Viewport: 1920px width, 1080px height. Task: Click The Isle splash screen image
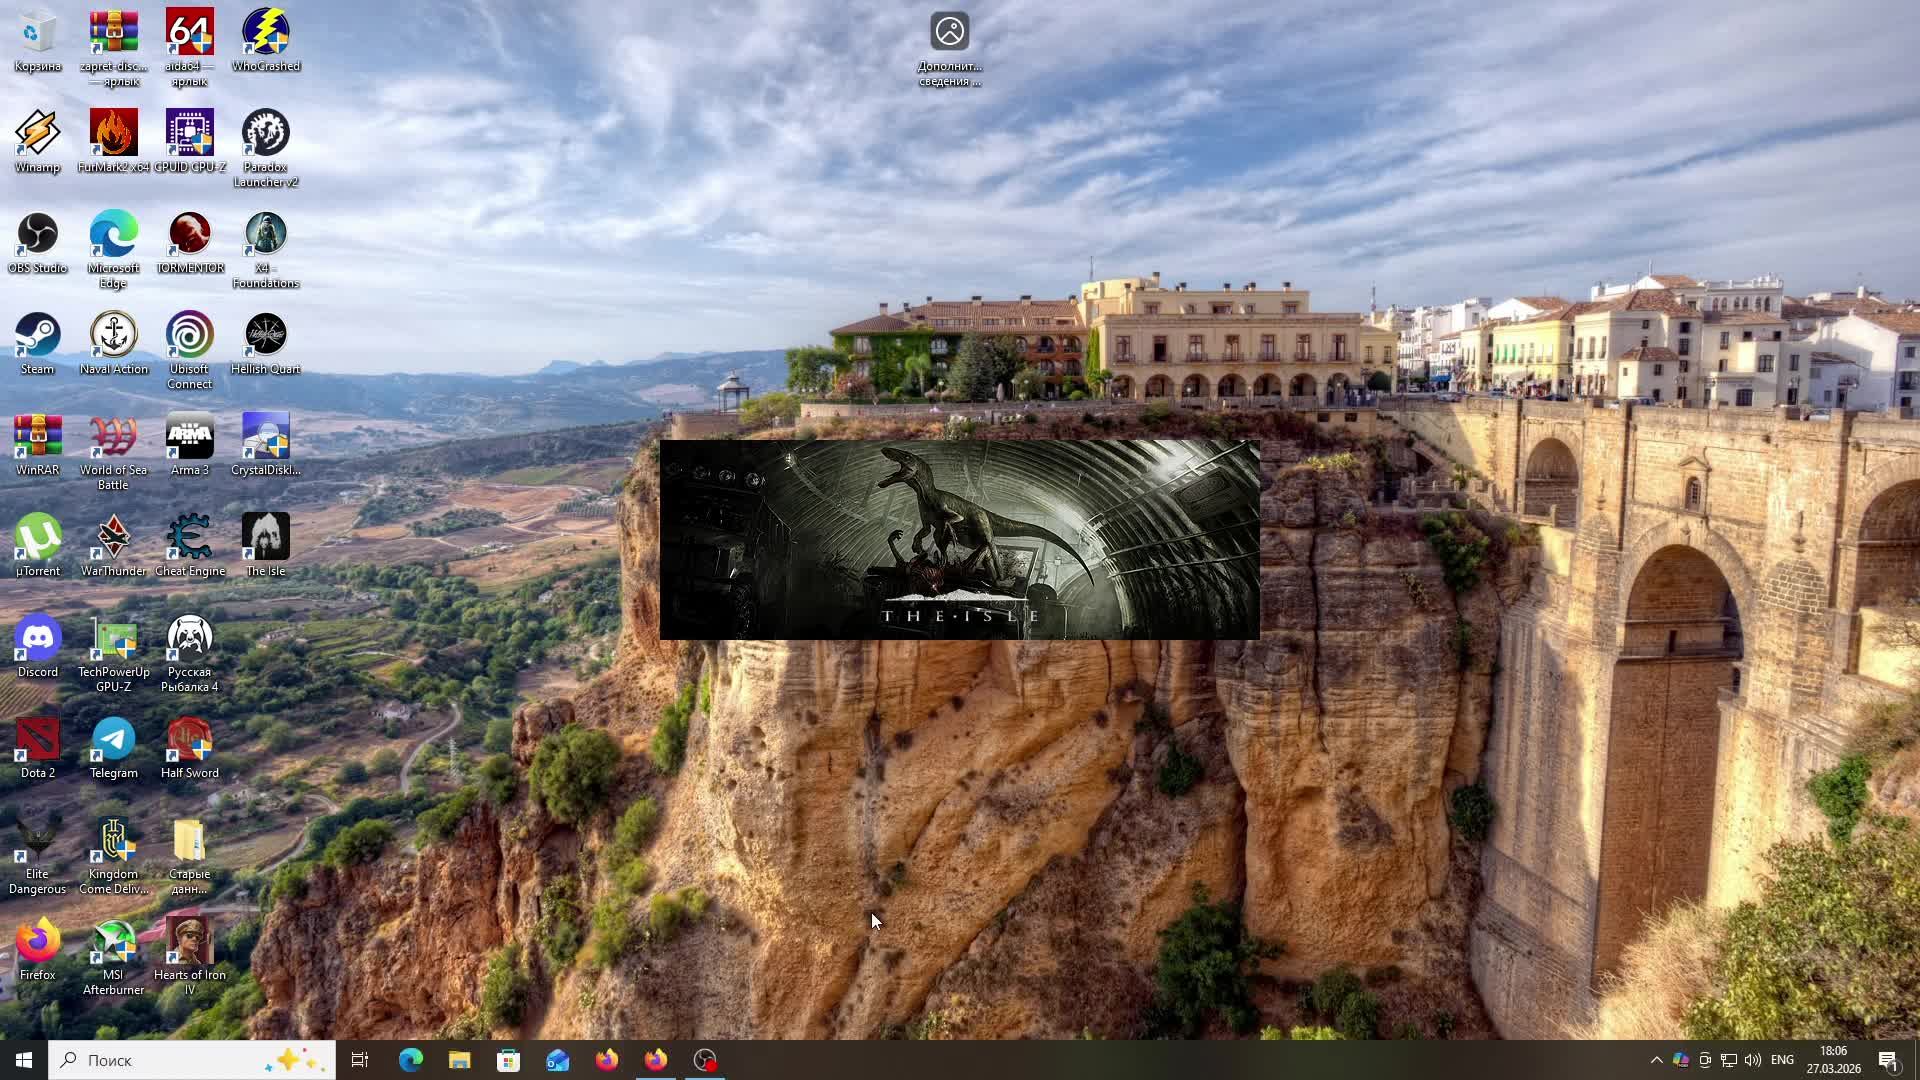(x=959, y=540)
